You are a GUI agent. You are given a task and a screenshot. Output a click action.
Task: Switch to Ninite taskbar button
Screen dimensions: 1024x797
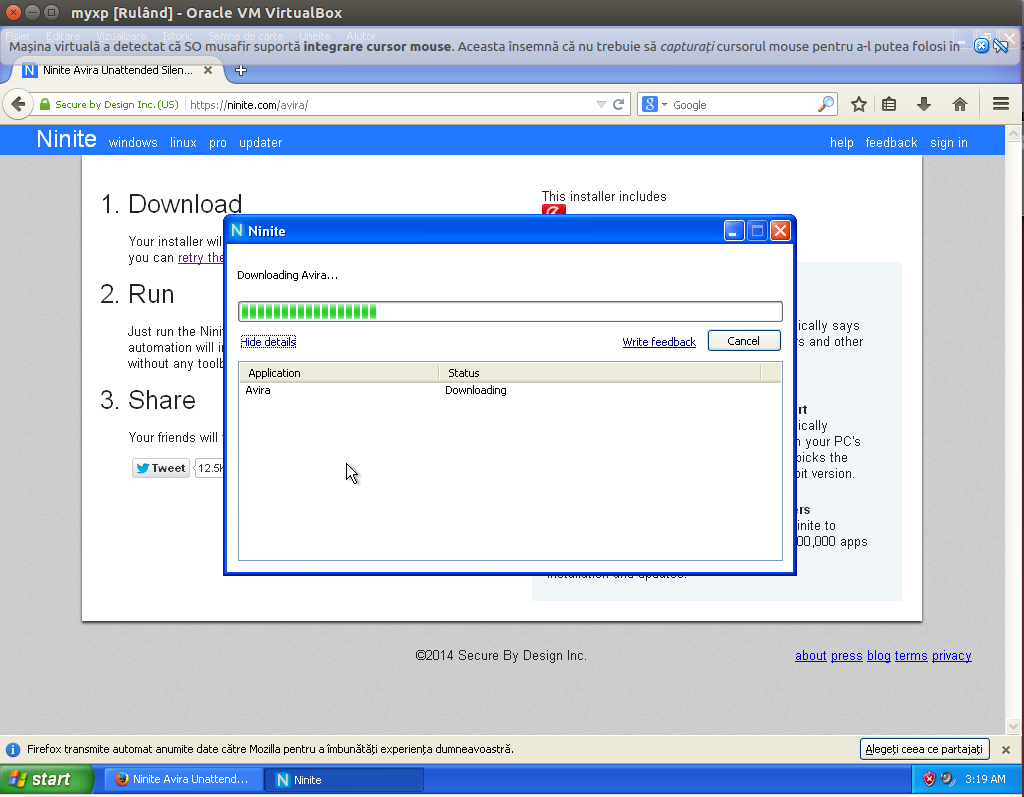point(344,779)
